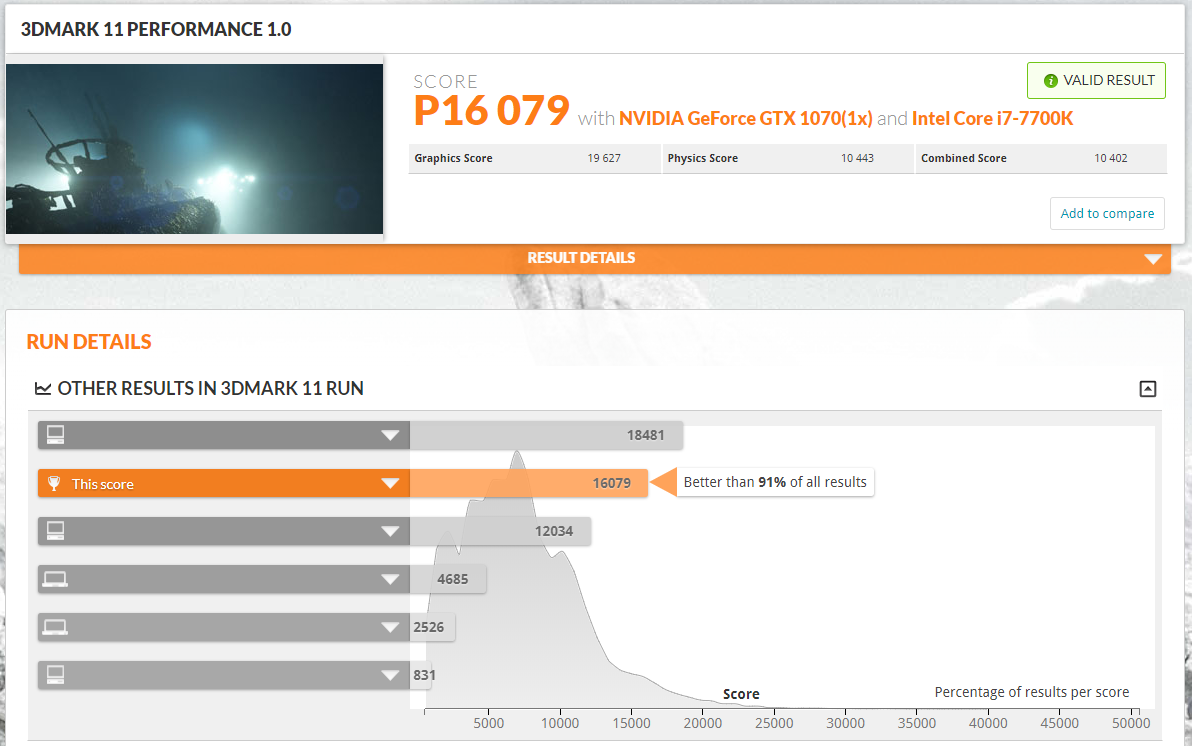The image size is (1192, 746).
Task: Click the Valid Result badge
Action: click(x=1096, y=81)
